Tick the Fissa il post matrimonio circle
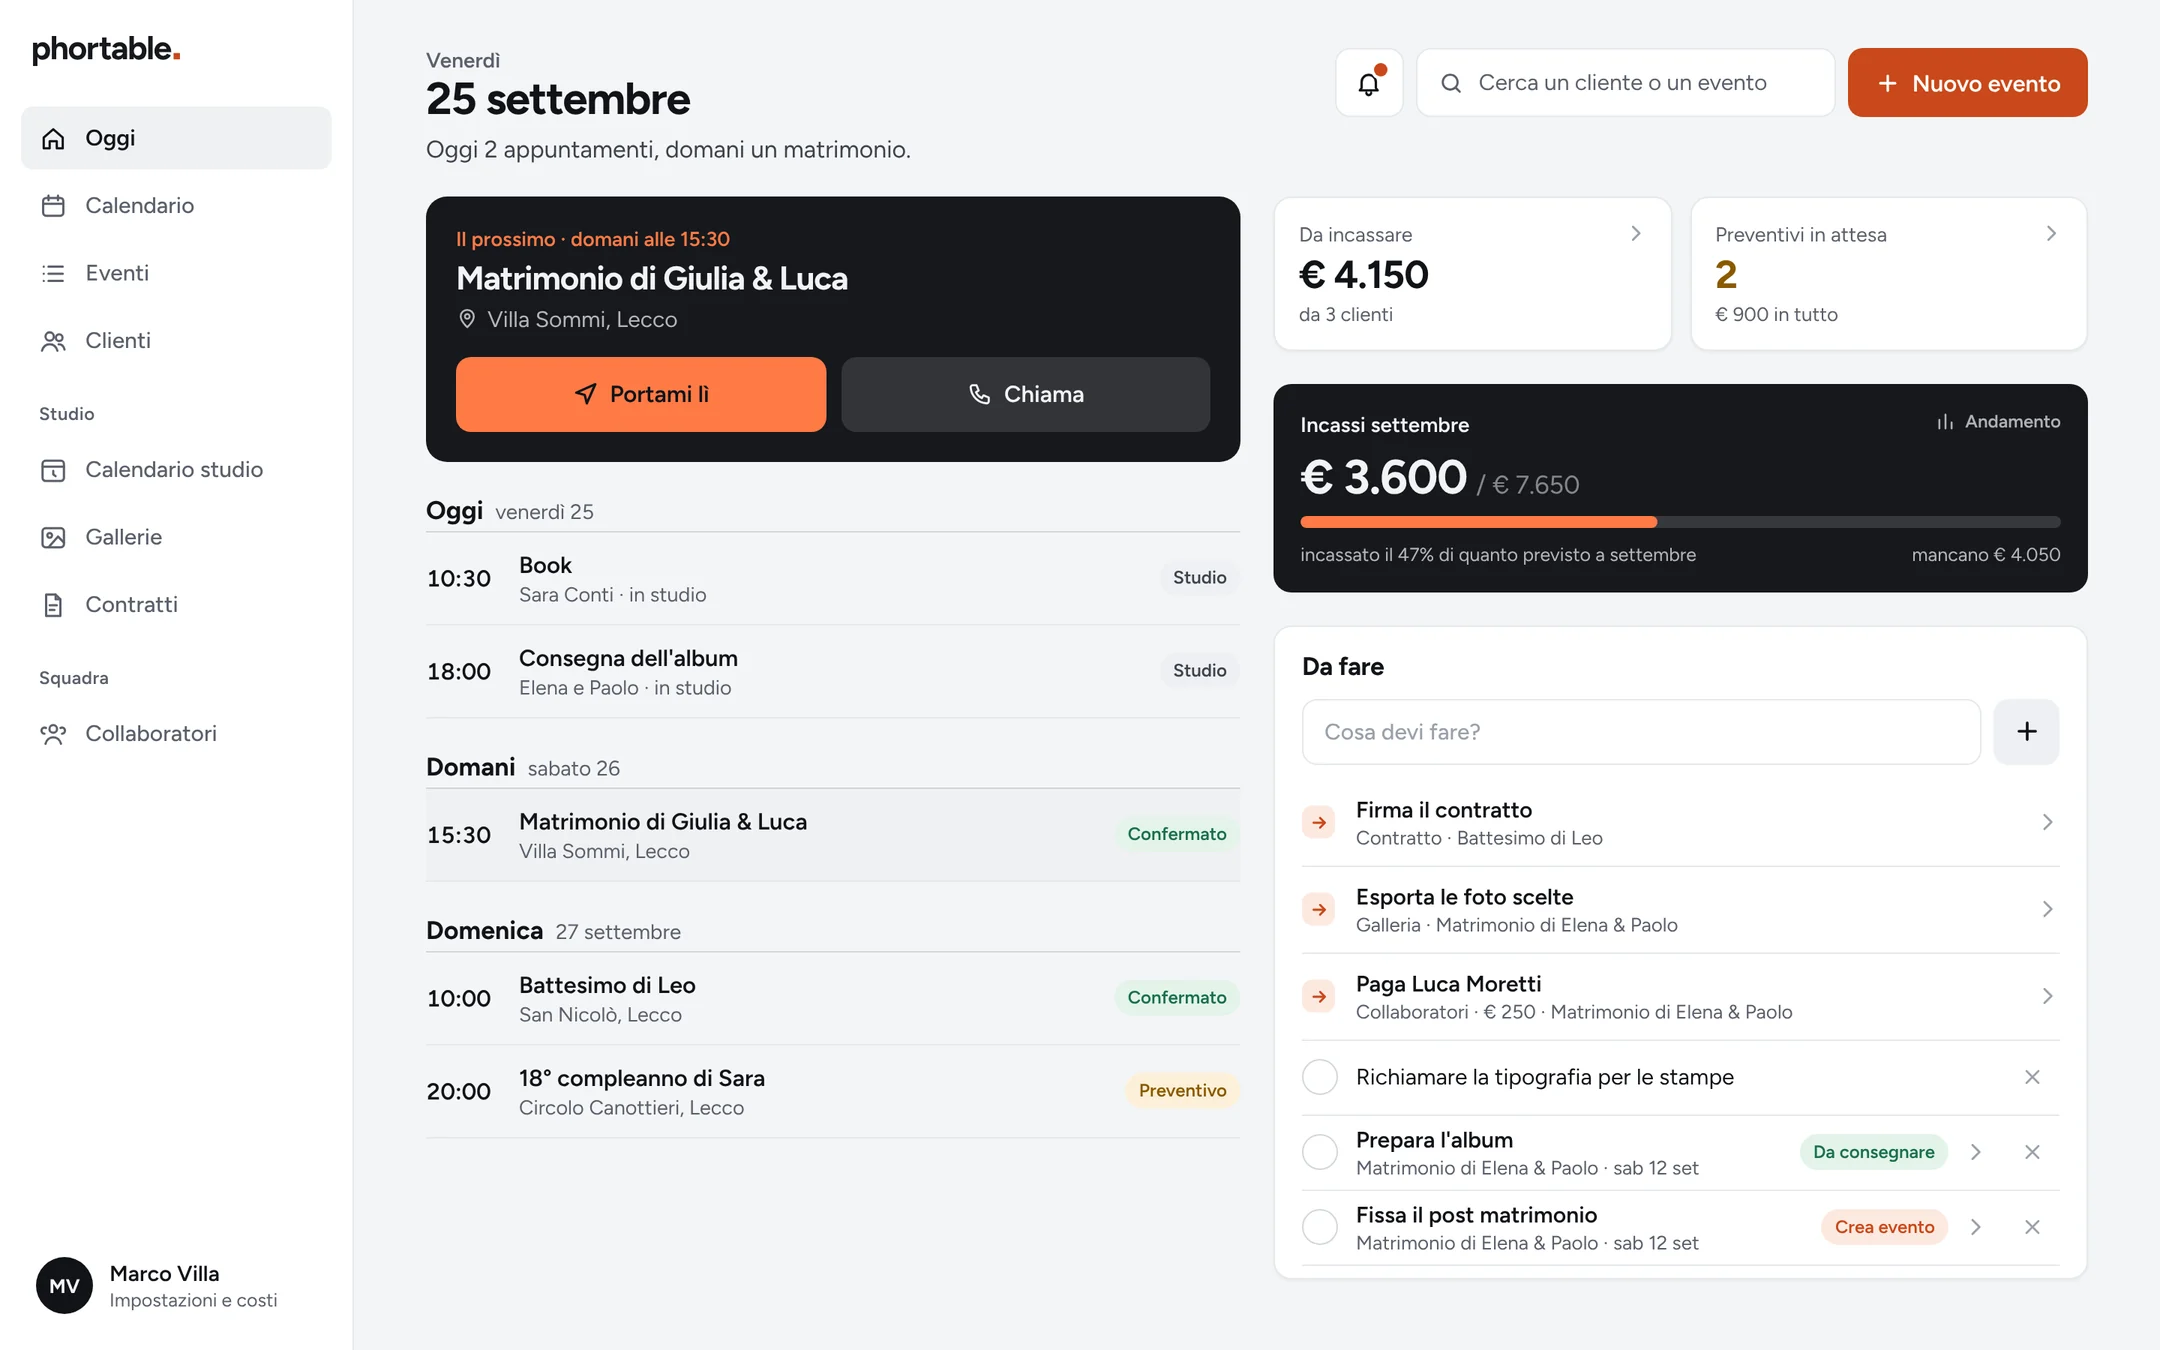Image resolution: width=2160 pixels, height=1350 pixels. click(1320, 1227)
